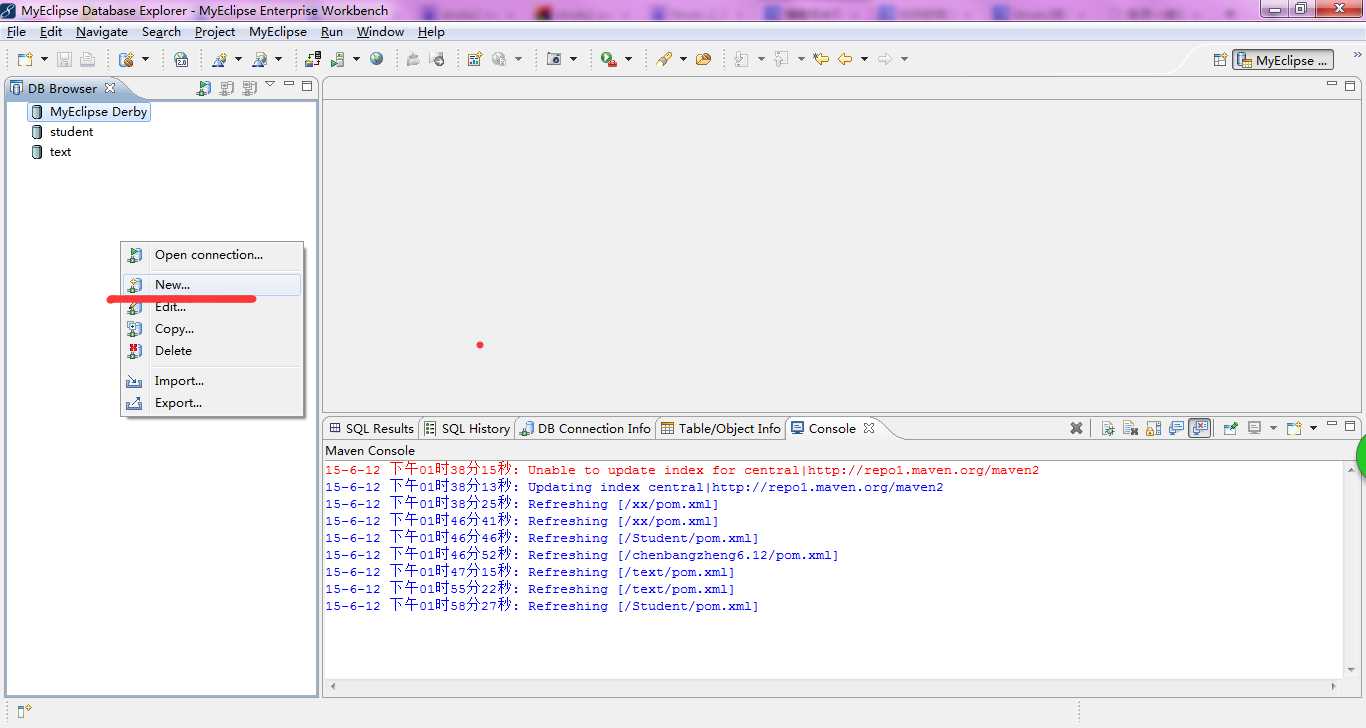This screenshot has width=1366, height=728.
Task: Click the Last Edit Location arrow icon
Action: point(821,59)
